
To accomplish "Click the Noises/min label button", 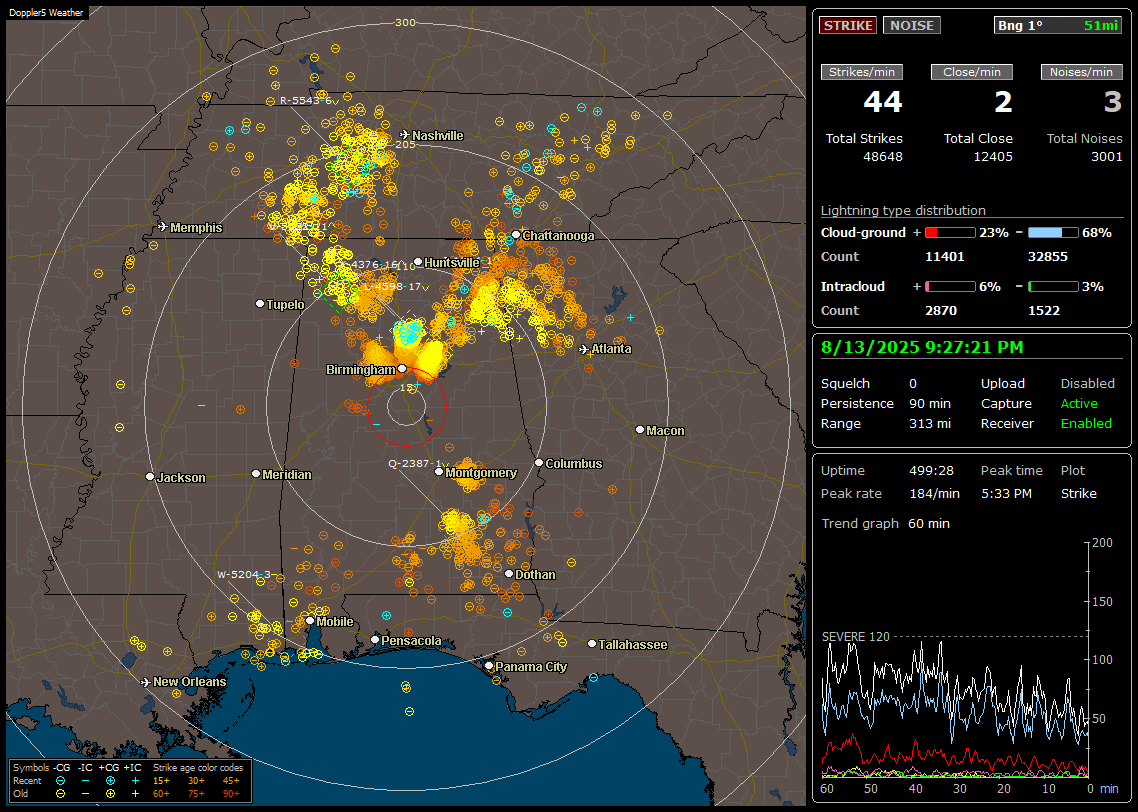I will click(1081, 72).
